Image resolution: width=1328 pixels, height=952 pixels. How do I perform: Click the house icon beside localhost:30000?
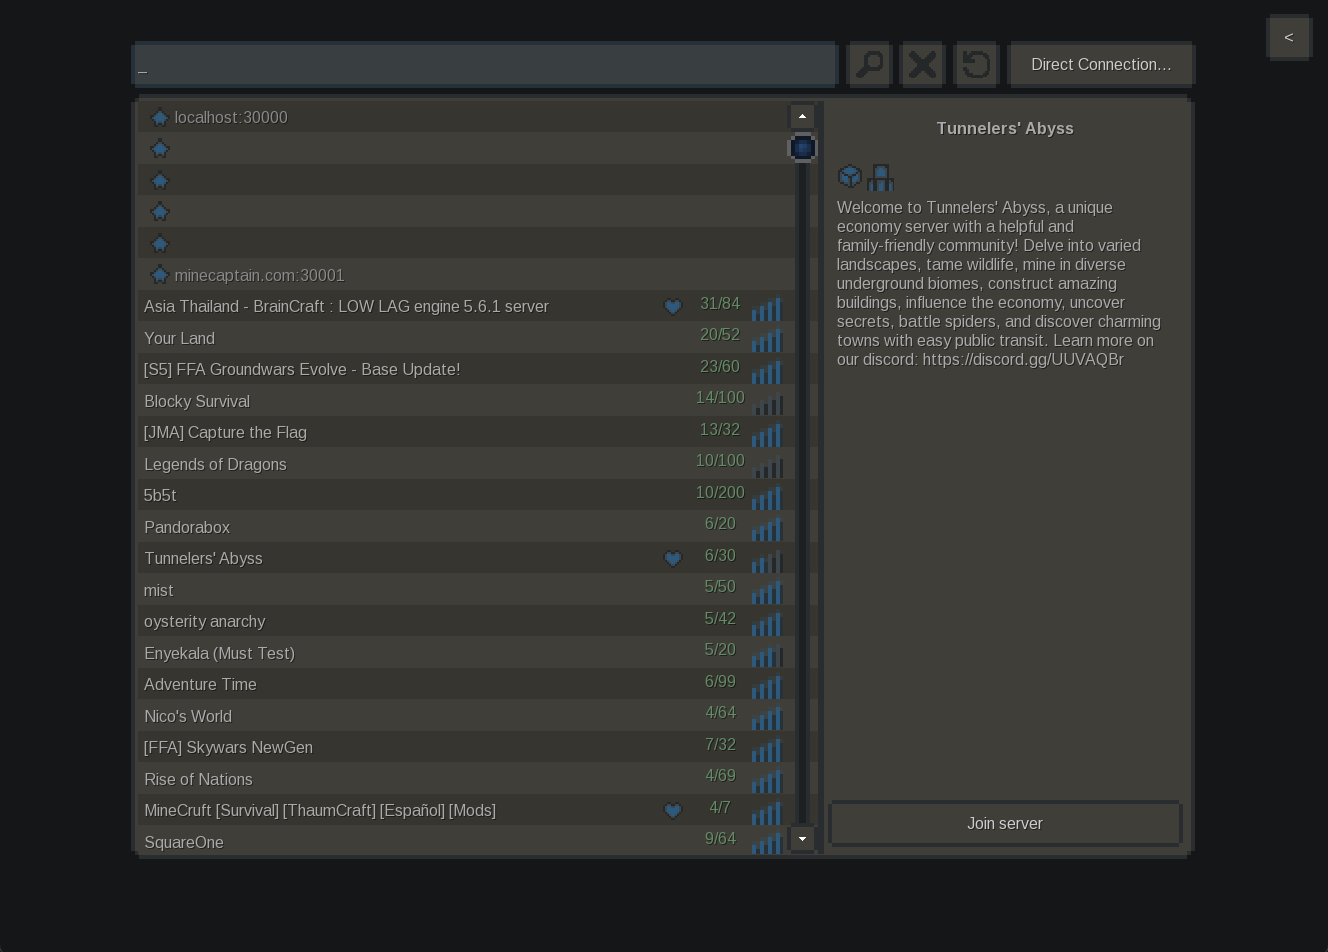[x=160, y=118]
